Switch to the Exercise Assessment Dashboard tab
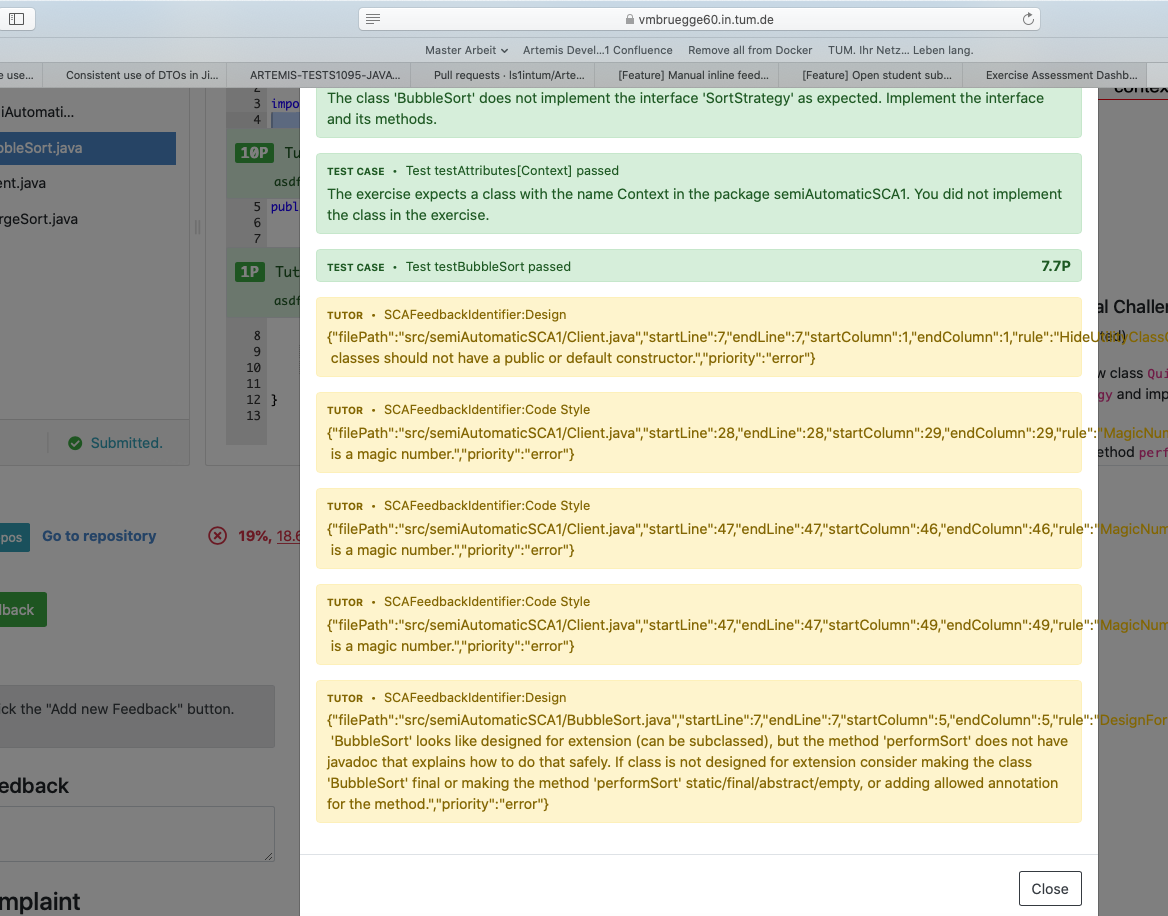Screen dimensions: 1168x916 (1060, 74)
